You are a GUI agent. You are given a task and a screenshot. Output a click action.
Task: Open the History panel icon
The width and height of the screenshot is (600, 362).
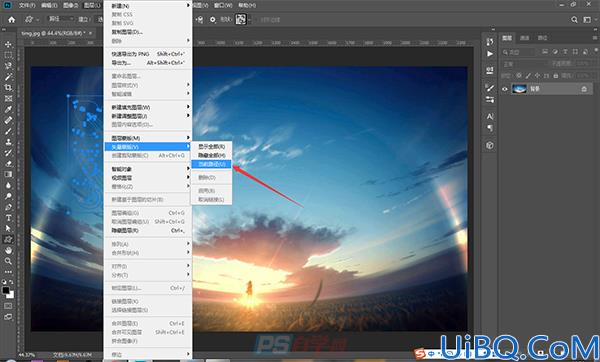tap(490, 42)
